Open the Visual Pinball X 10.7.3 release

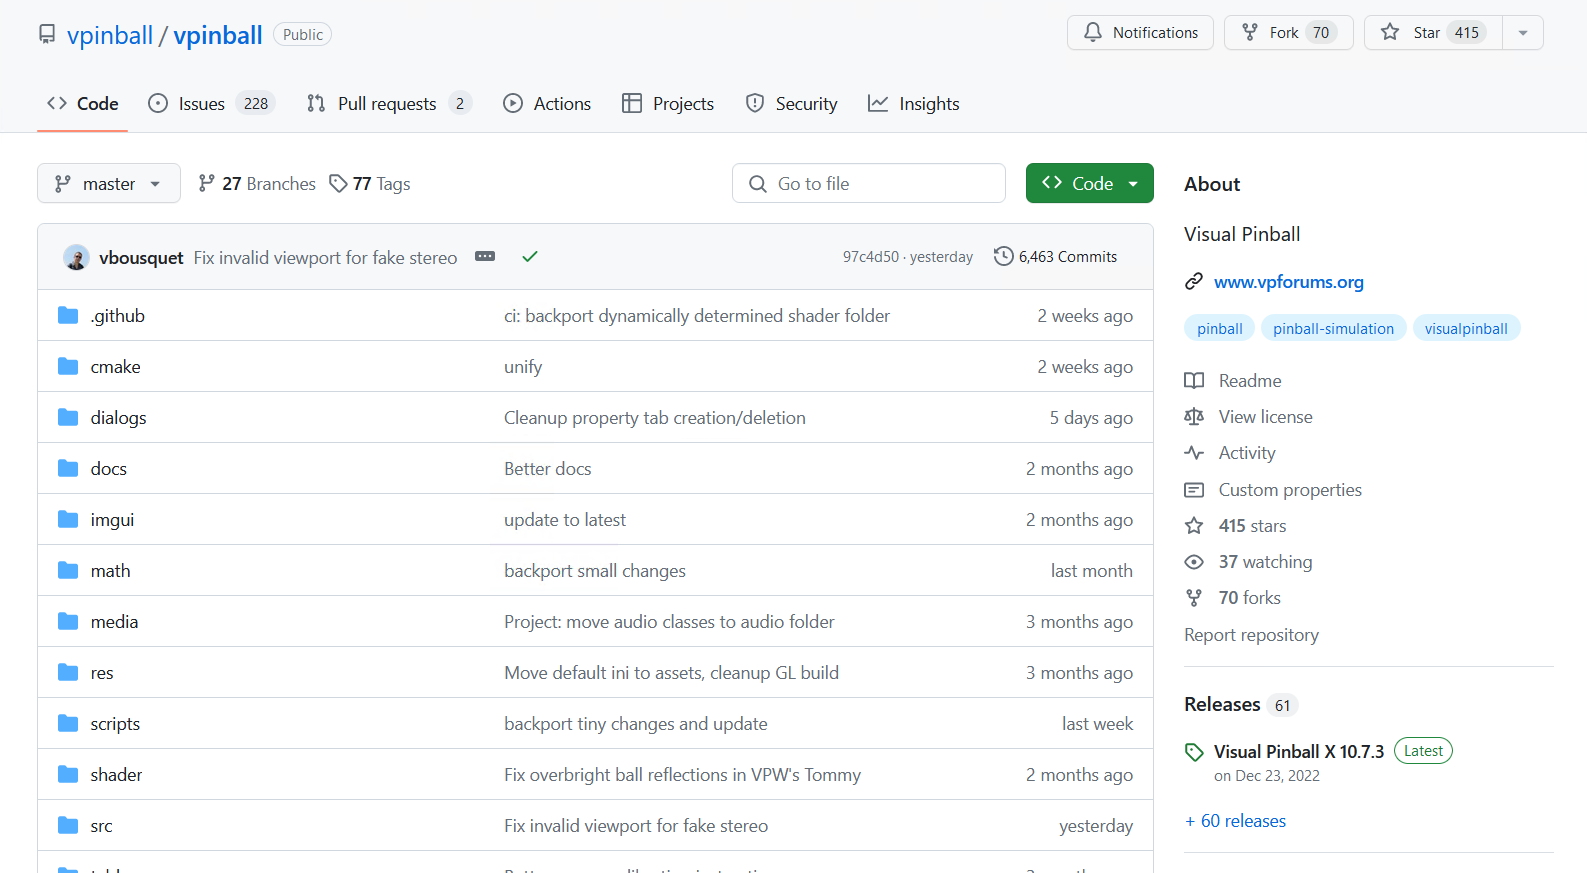pos(1299,752)
